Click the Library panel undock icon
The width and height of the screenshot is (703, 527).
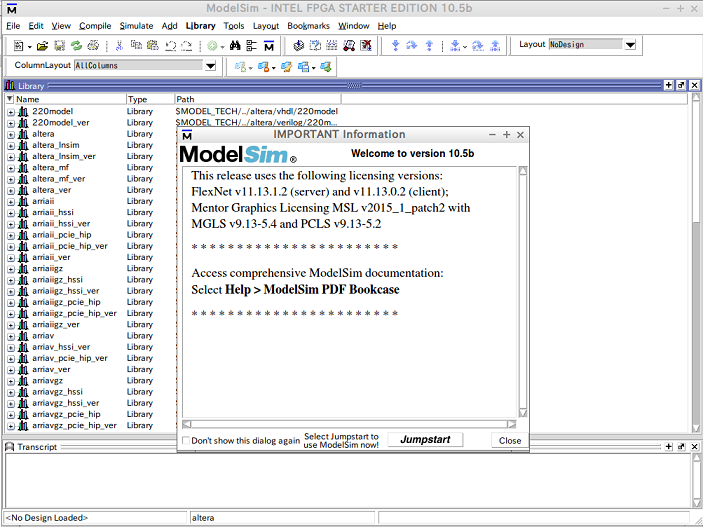(x=681, y=85)
